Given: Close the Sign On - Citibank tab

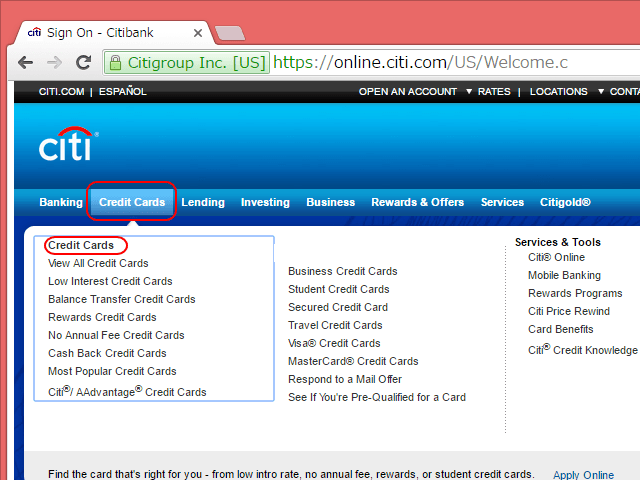Looking at the screenshot, I should pyautogui.click(x=195, y=32).
